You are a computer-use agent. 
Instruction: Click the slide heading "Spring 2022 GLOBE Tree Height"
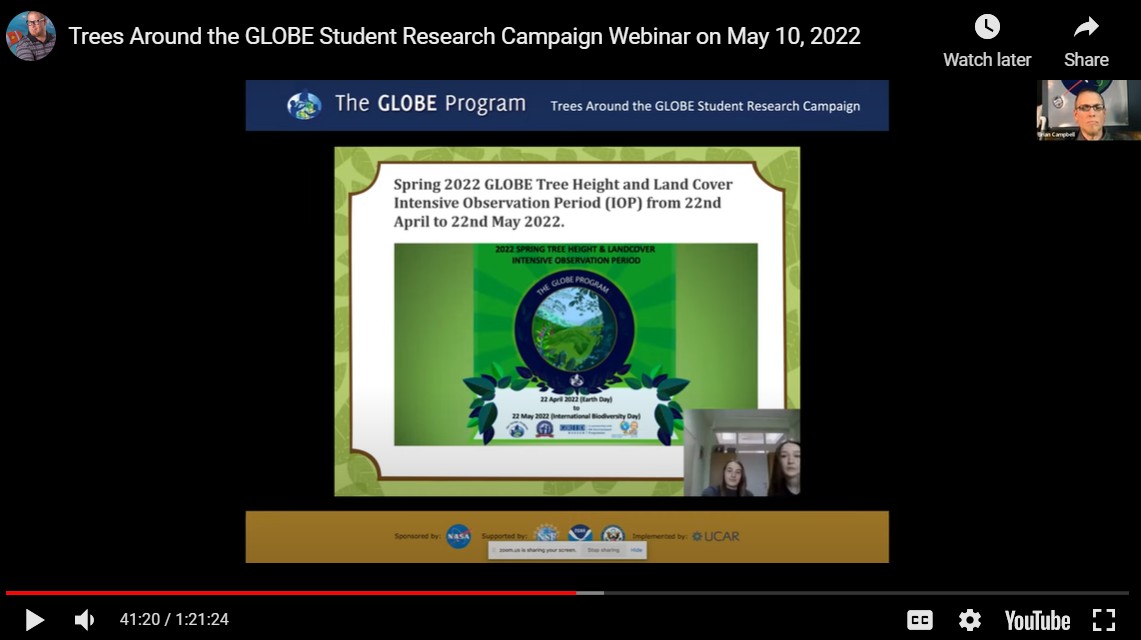click(x=563, y=203)
